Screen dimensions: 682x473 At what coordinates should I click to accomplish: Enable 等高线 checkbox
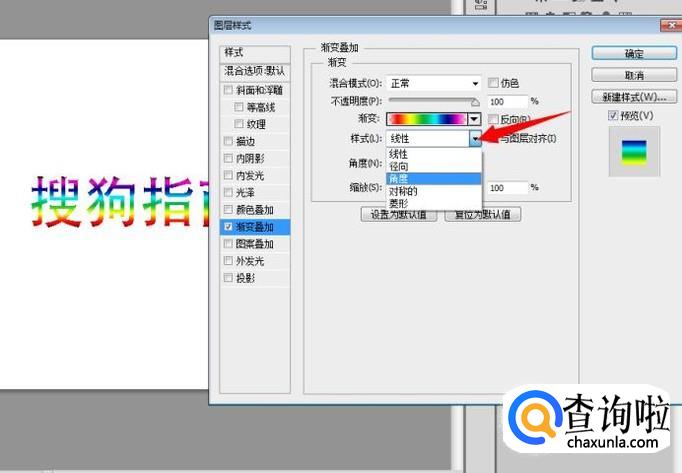(x=238, y=107)
